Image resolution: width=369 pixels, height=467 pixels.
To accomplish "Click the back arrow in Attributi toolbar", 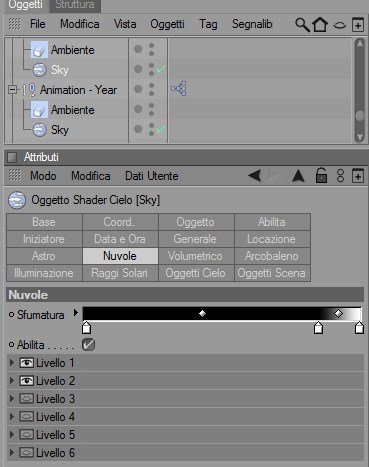I will (255, 175).
